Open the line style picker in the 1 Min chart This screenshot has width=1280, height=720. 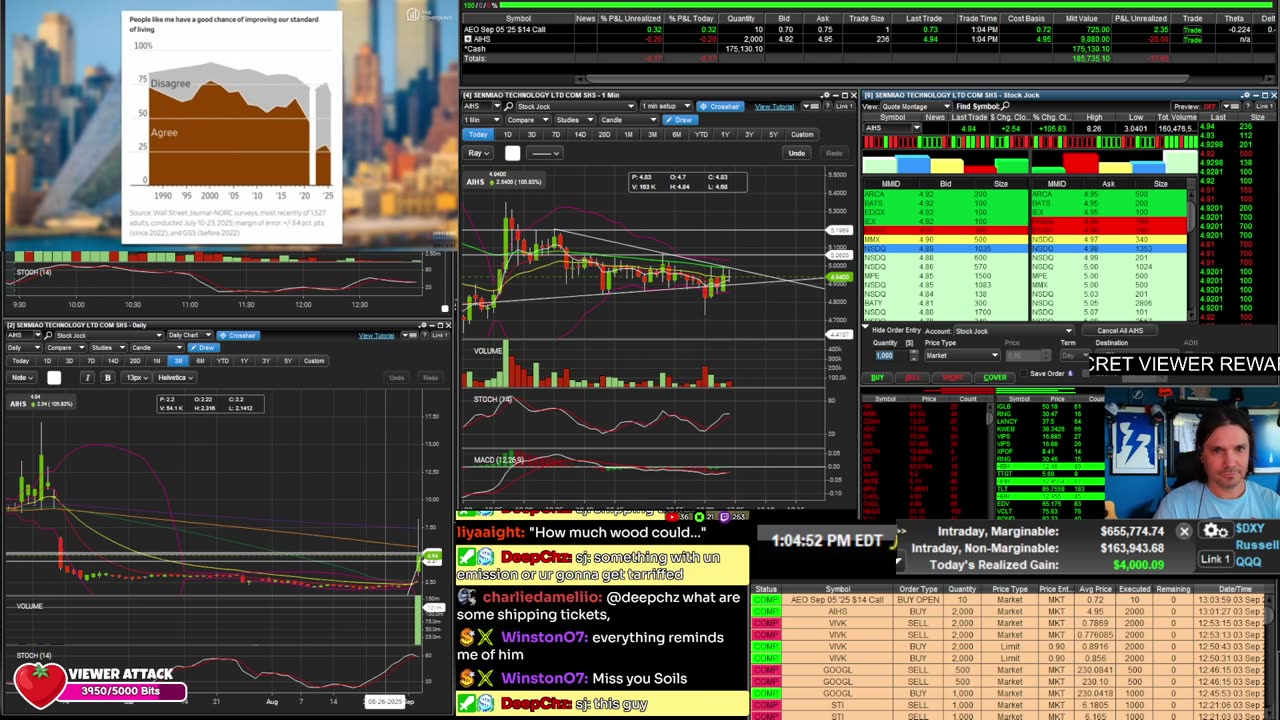(545, 153)
